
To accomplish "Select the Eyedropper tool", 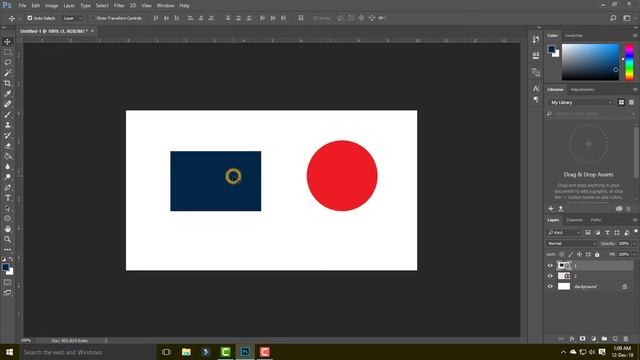I will point(7,94).
